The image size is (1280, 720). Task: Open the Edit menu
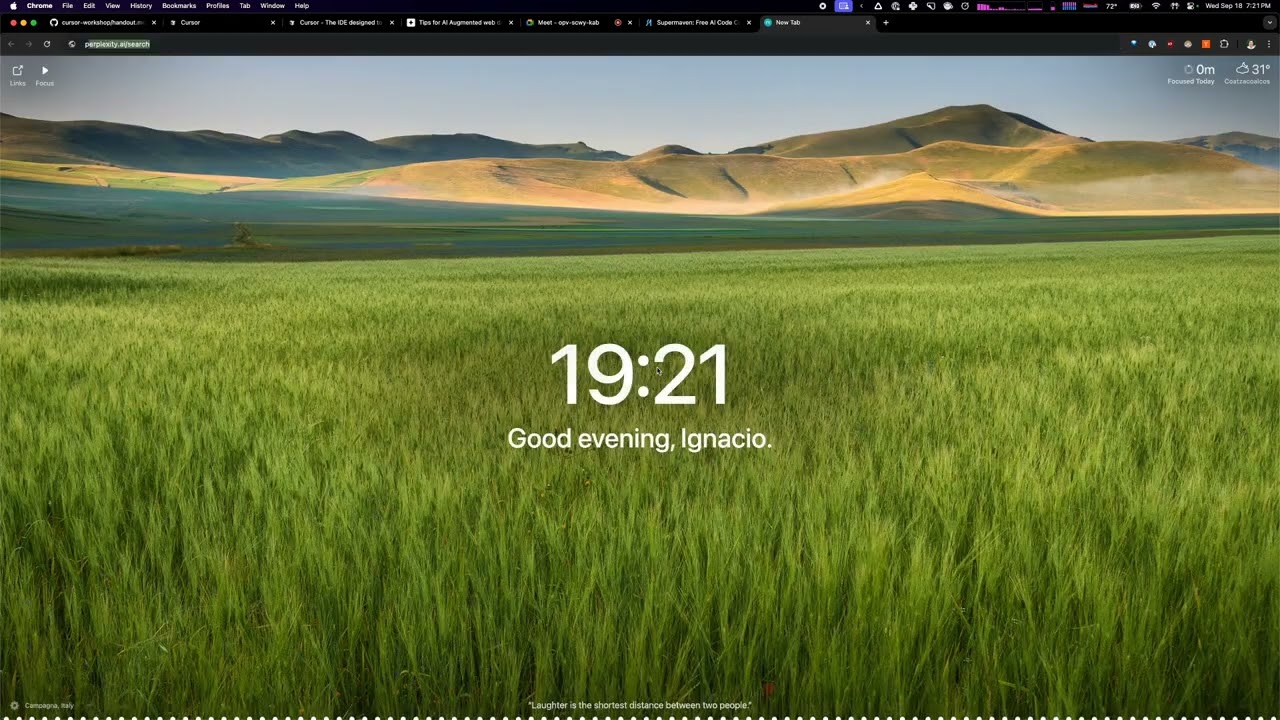(x=89, y=6)
